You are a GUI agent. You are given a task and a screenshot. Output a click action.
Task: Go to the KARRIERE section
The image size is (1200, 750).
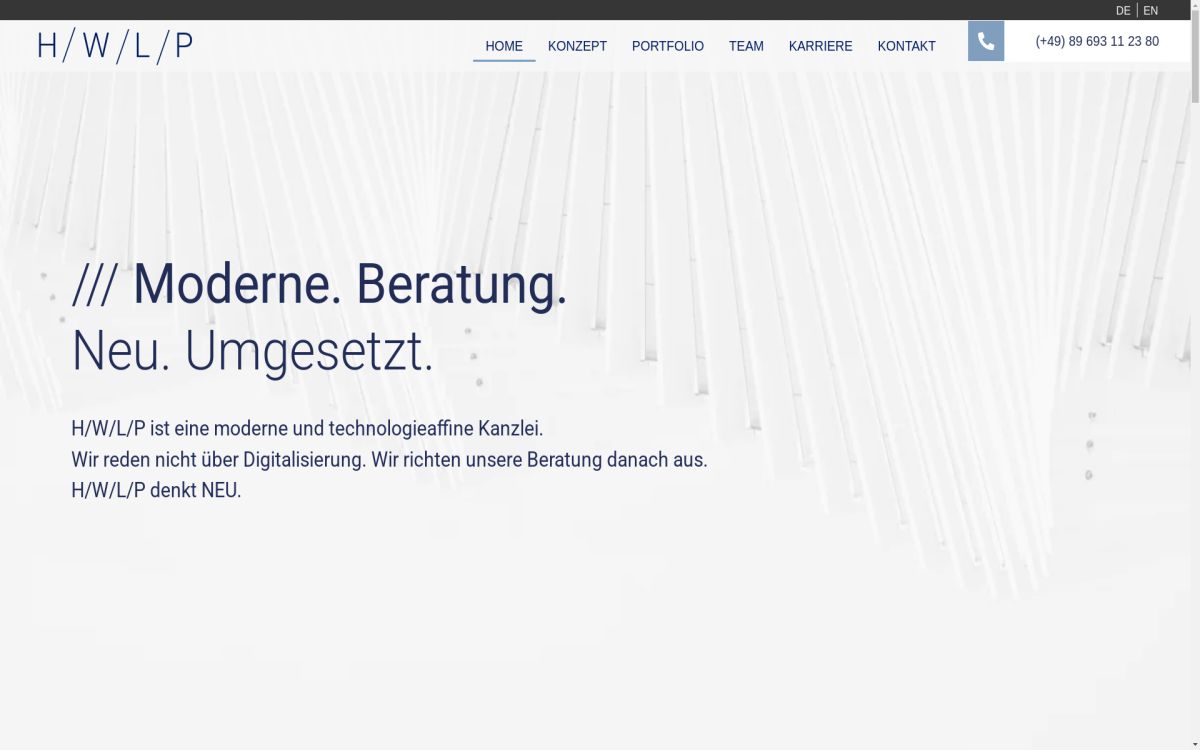coord(820,46)
